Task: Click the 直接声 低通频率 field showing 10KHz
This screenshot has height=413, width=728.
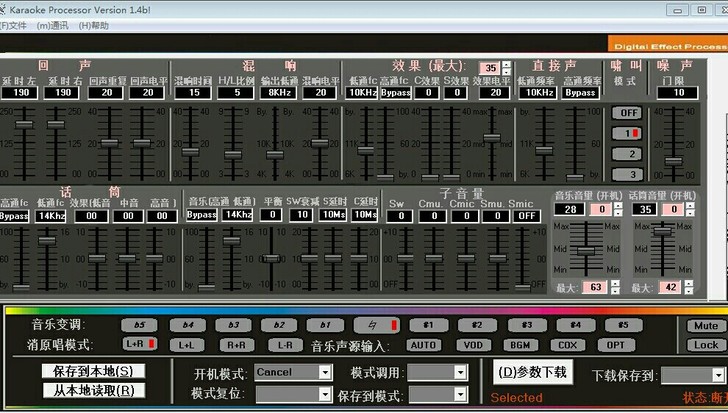Action: pyautogui.click(x=537, y=93)
